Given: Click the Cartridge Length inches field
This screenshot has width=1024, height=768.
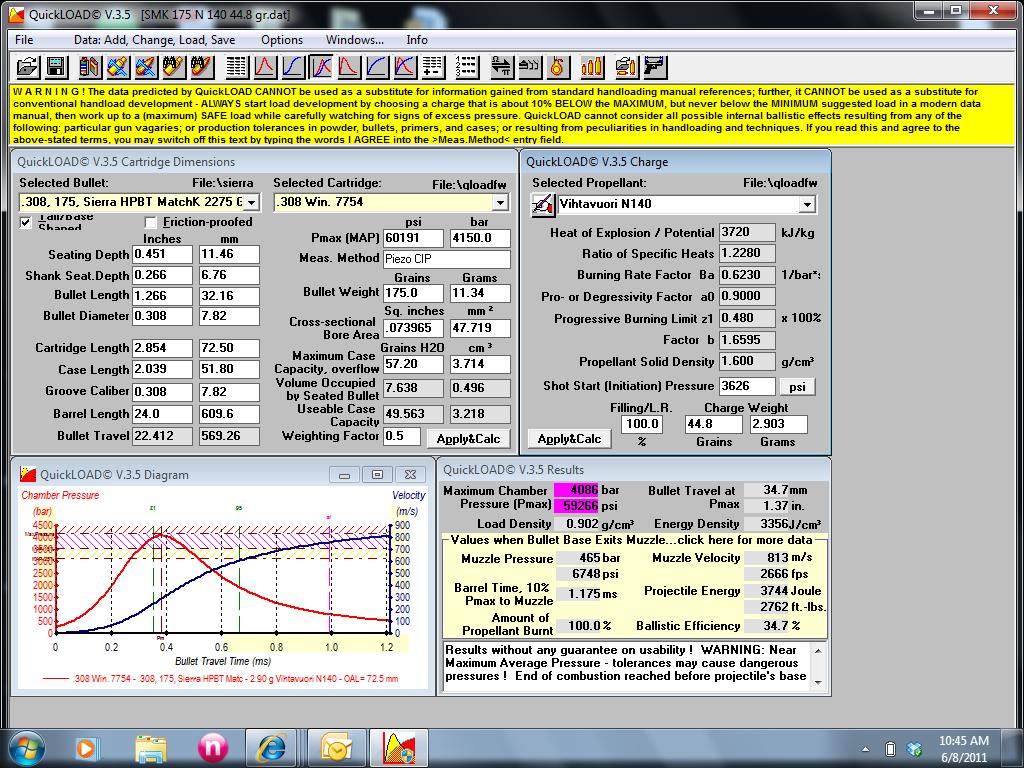Looking at the screenshot, I should tap(163, 348).
